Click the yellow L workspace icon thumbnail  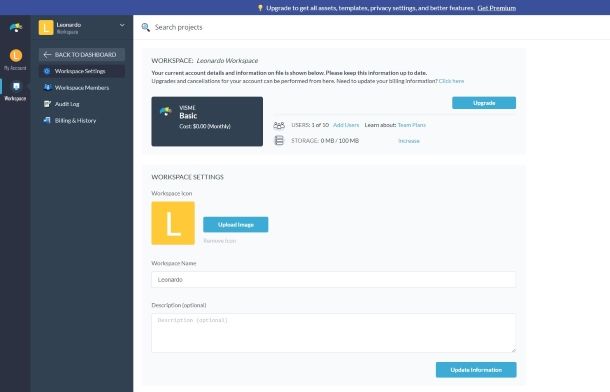tap(173, 223)
